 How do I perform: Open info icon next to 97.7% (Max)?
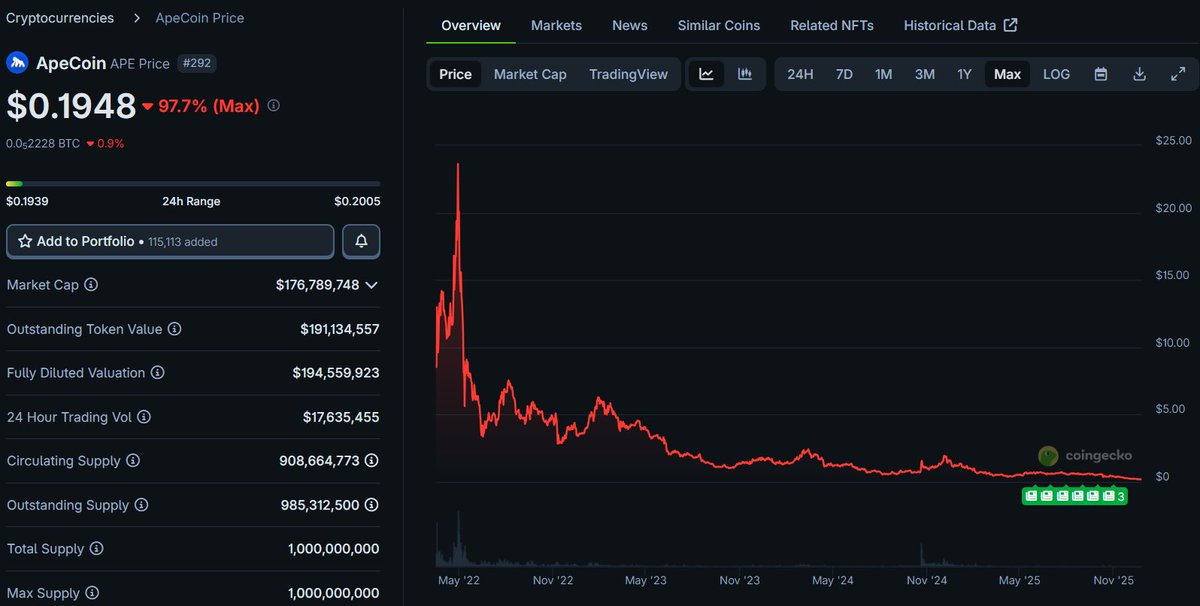pos(274,106)
